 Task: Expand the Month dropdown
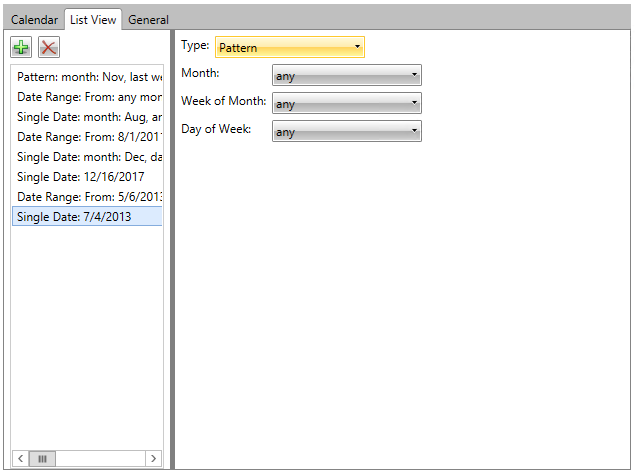[x=346, y=76]
